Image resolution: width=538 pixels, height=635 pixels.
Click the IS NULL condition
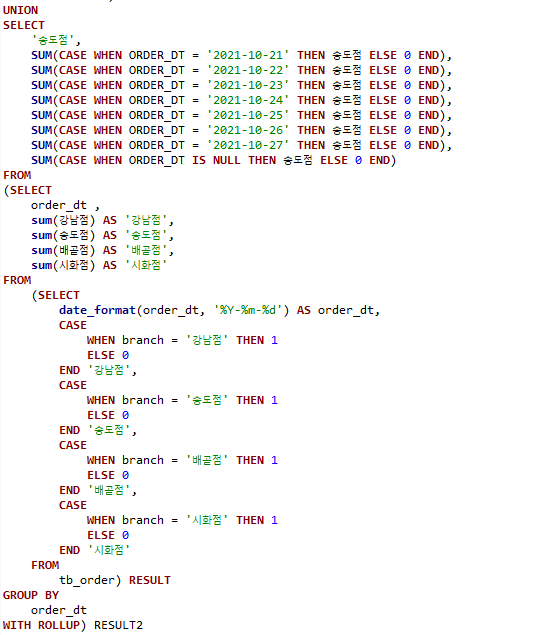point(216,160)
